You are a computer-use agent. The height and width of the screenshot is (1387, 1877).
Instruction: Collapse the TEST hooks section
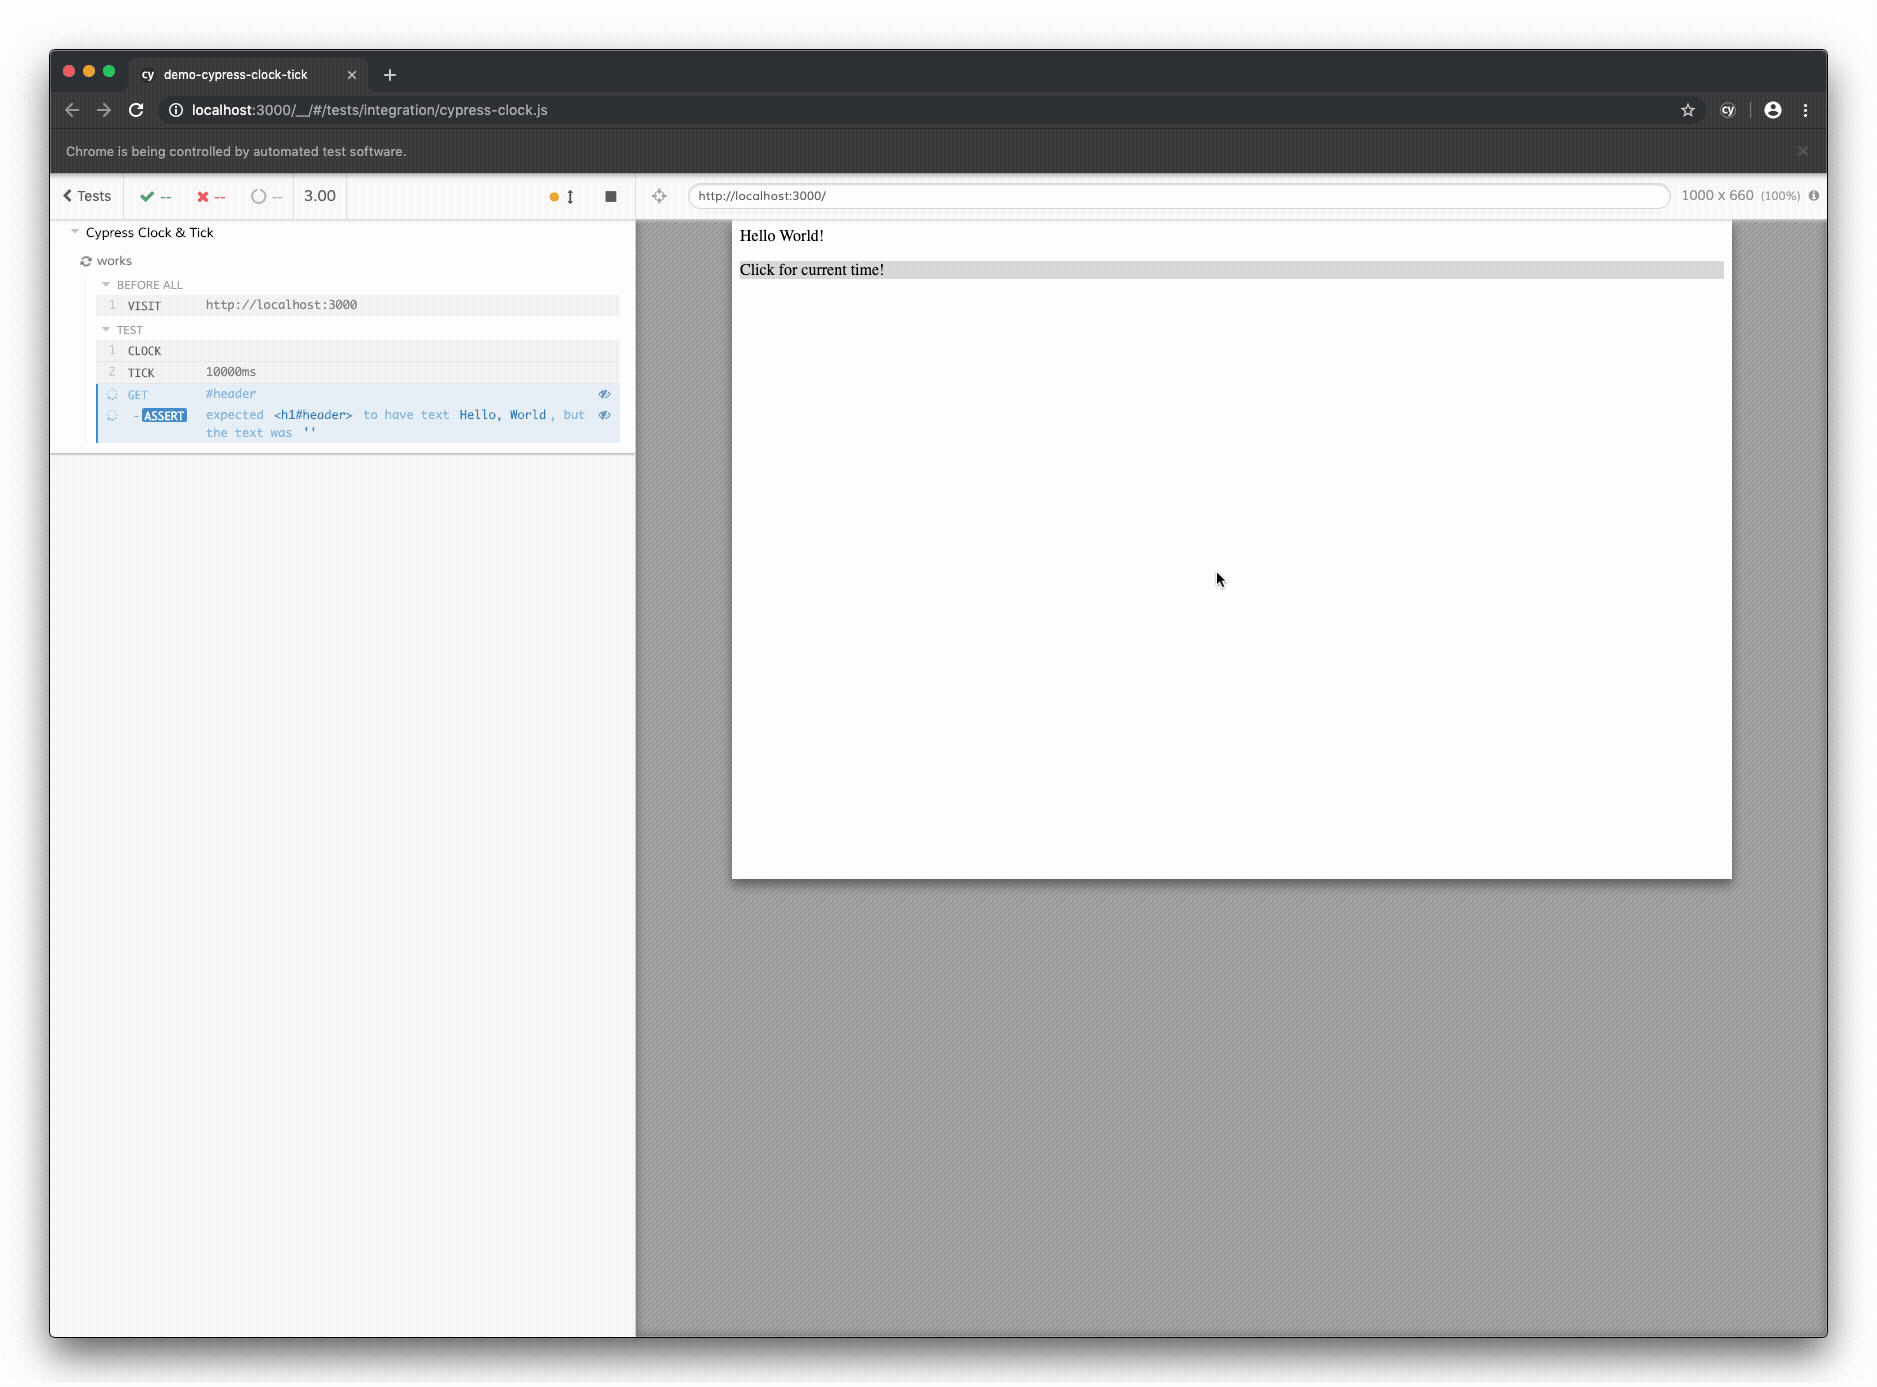pos(107,329)
